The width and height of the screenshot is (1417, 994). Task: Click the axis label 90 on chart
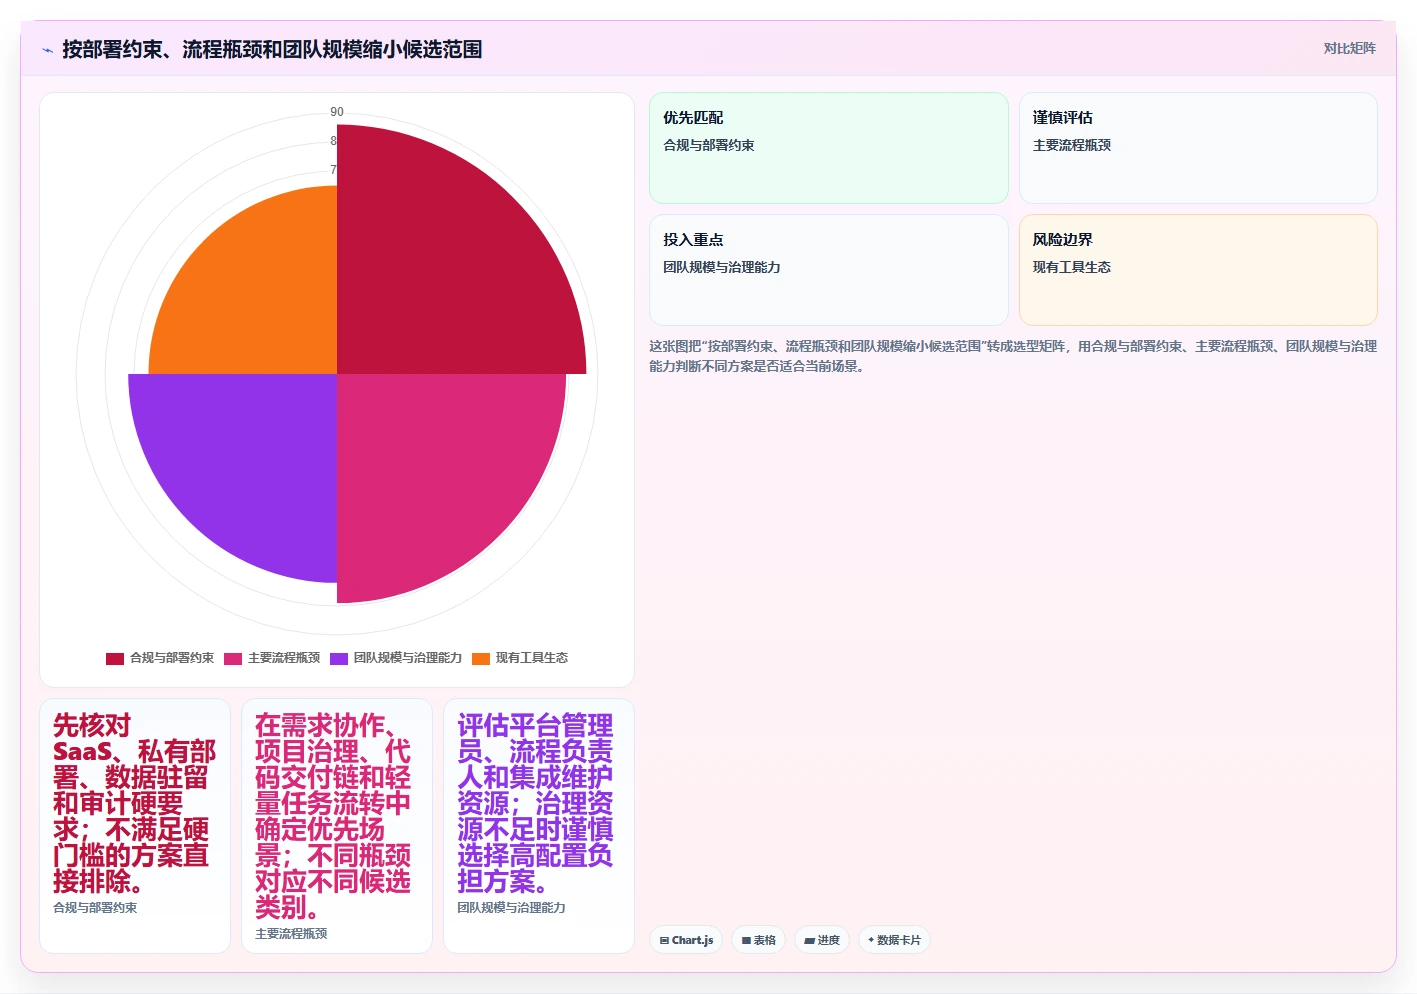coord(337,112)
